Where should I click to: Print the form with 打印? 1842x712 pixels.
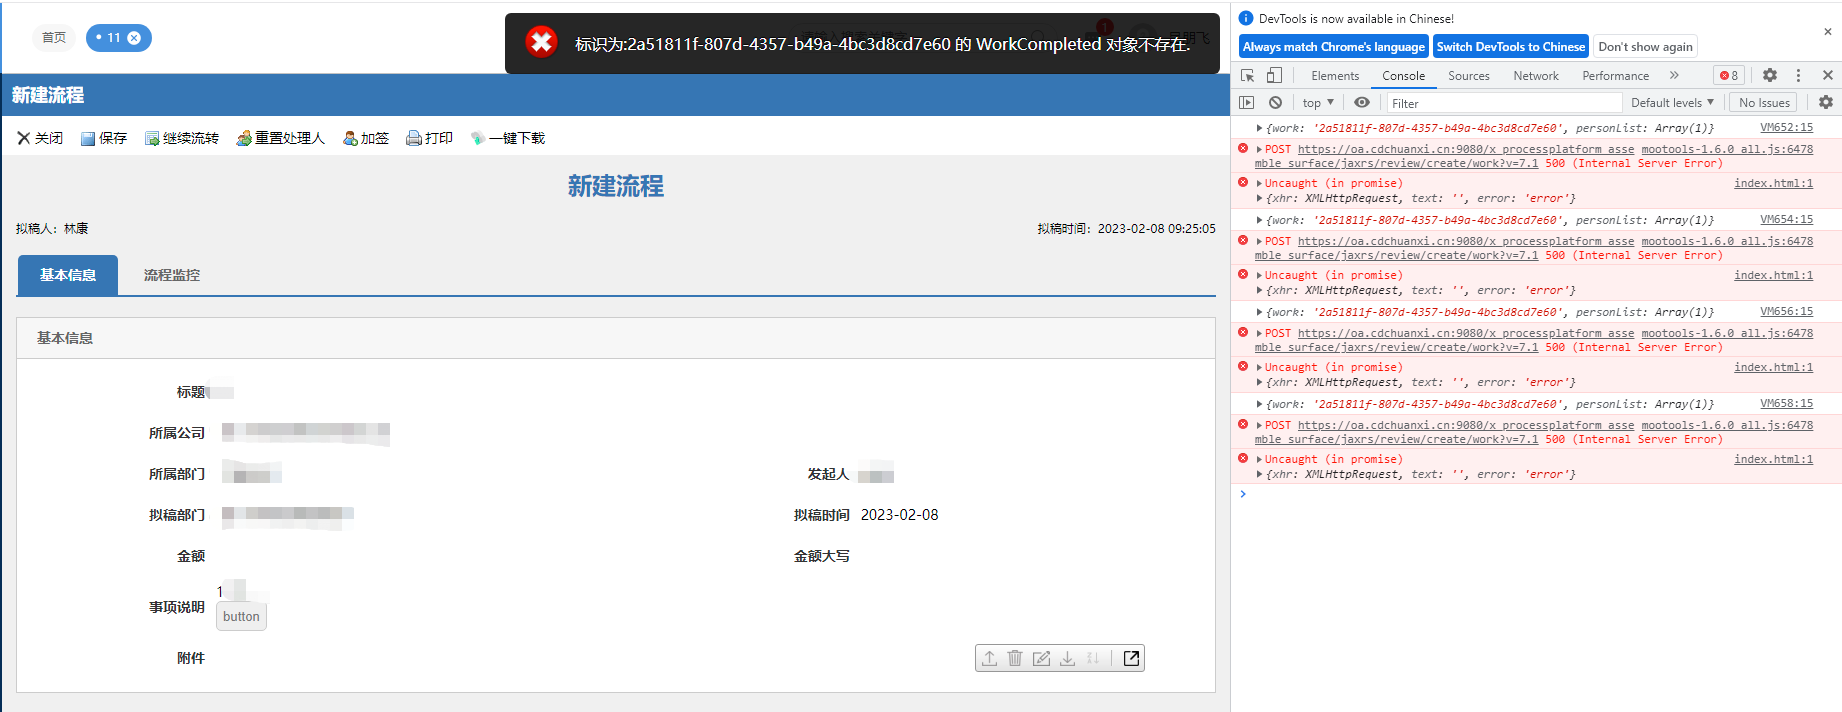pos(430,138)
